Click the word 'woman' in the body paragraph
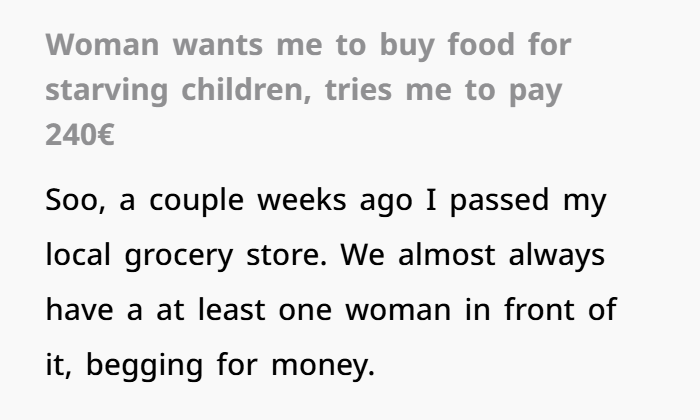 (x=398, y=311)
